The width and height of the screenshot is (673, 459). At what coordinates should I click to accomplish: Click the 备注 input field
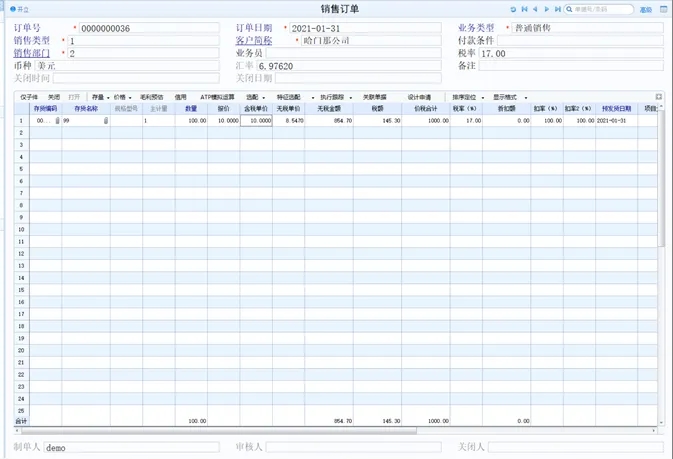pyautogui.click(x=571, y=66)
